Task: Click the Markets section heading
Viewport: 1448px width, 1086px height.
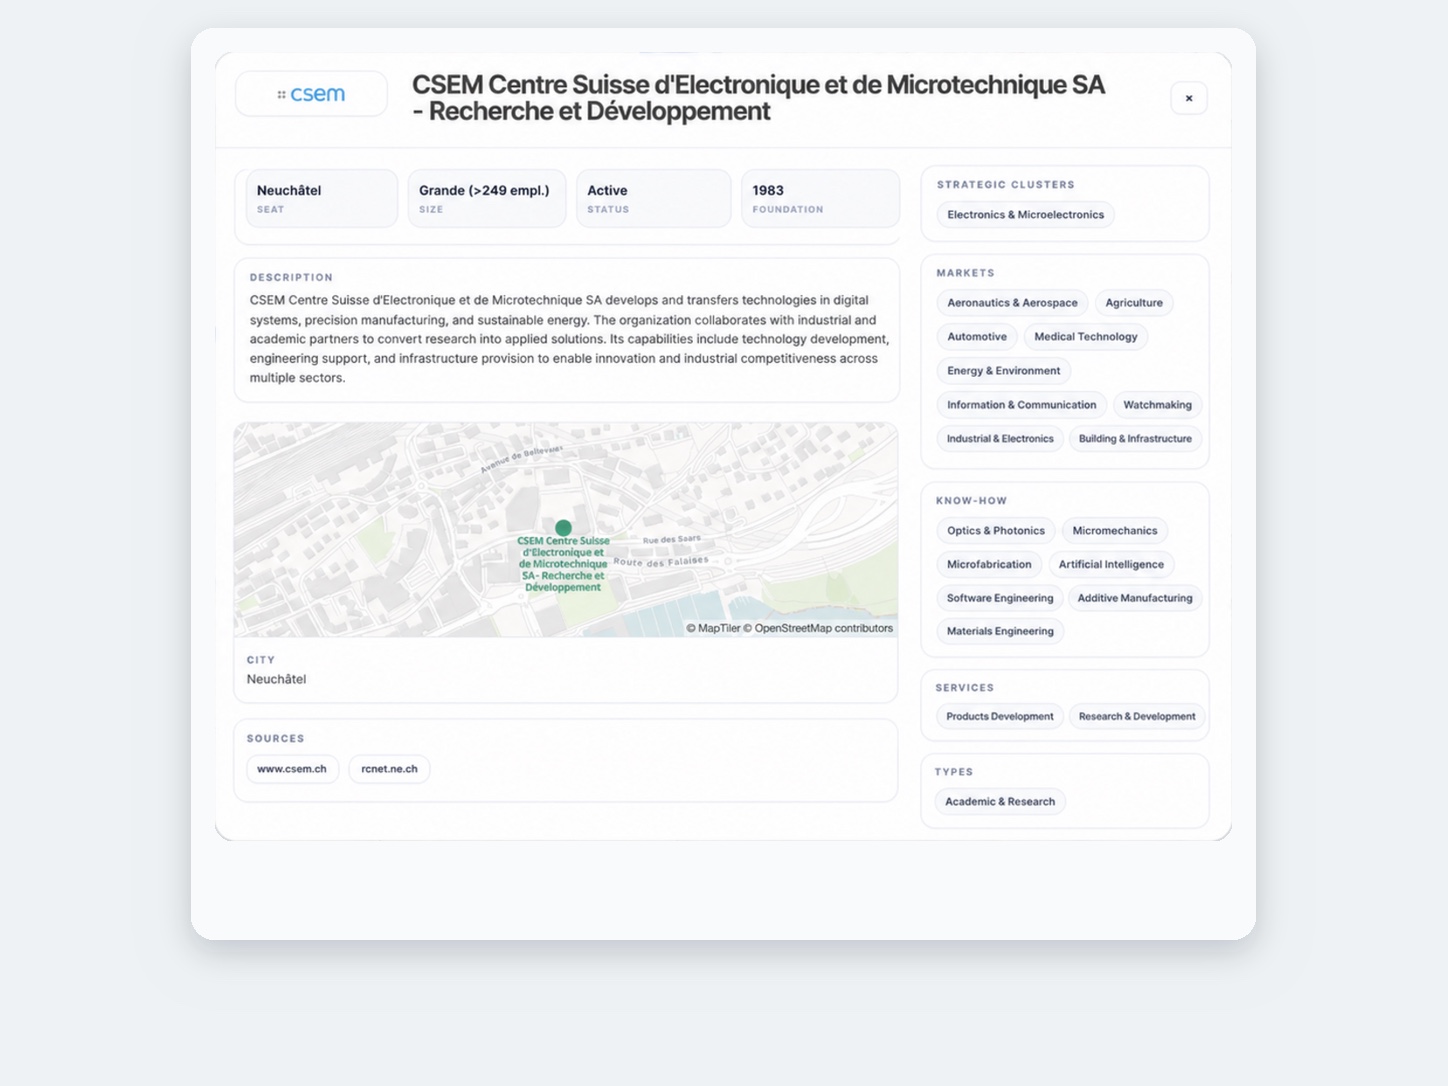Action: pos(966,273)
